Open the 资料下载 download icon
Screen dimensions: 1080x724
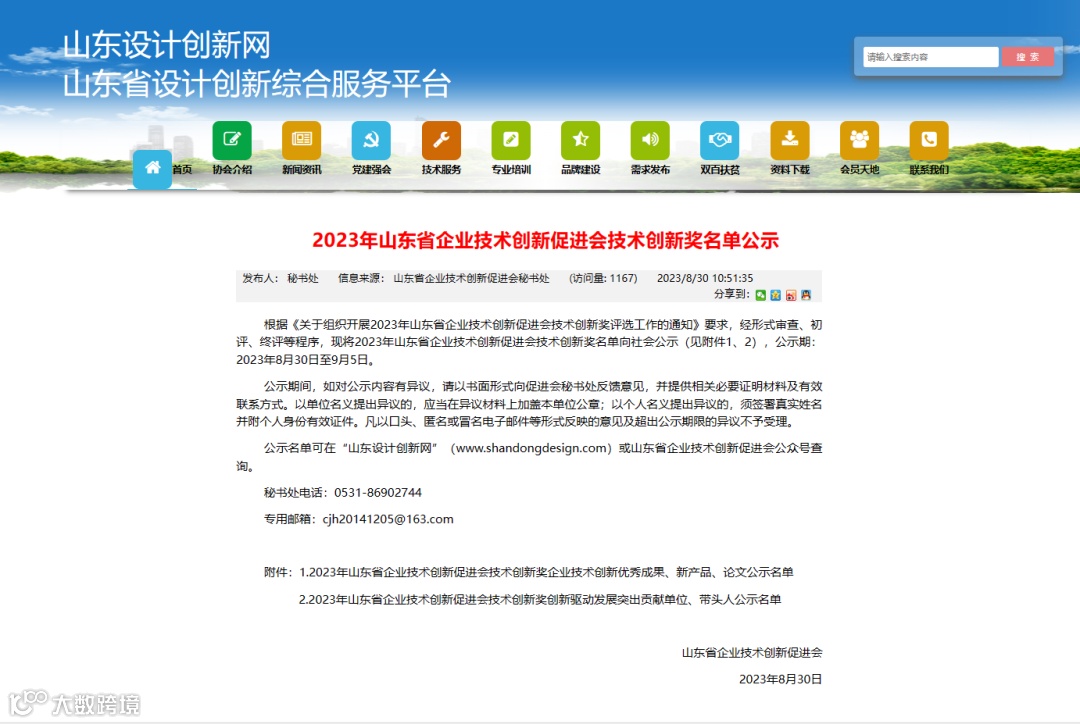point(790,140)
